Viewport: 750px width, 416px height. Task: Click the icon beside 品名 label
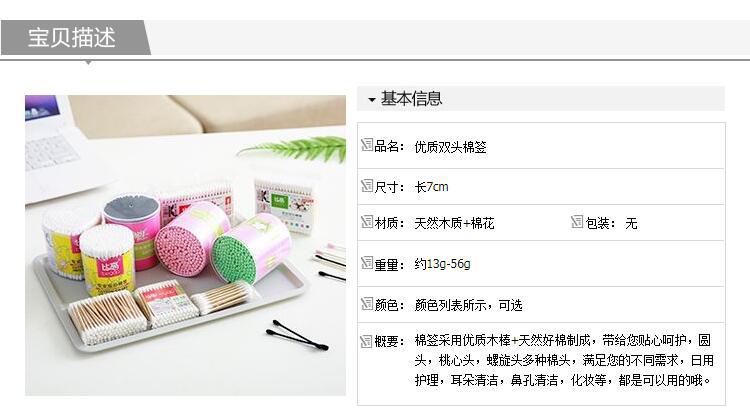[x=367, y=145]
